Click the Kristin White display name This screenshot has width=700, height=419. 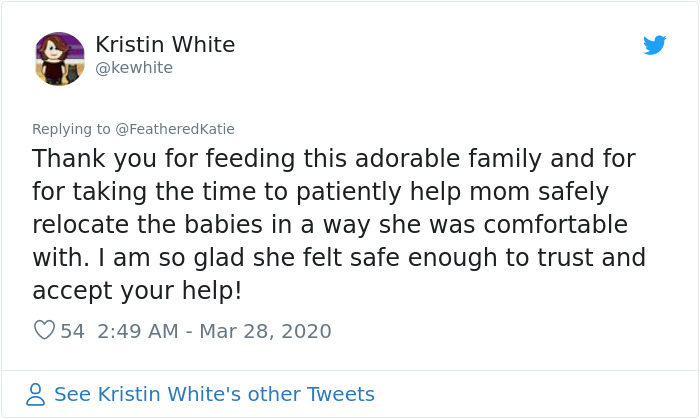point(165,45)
